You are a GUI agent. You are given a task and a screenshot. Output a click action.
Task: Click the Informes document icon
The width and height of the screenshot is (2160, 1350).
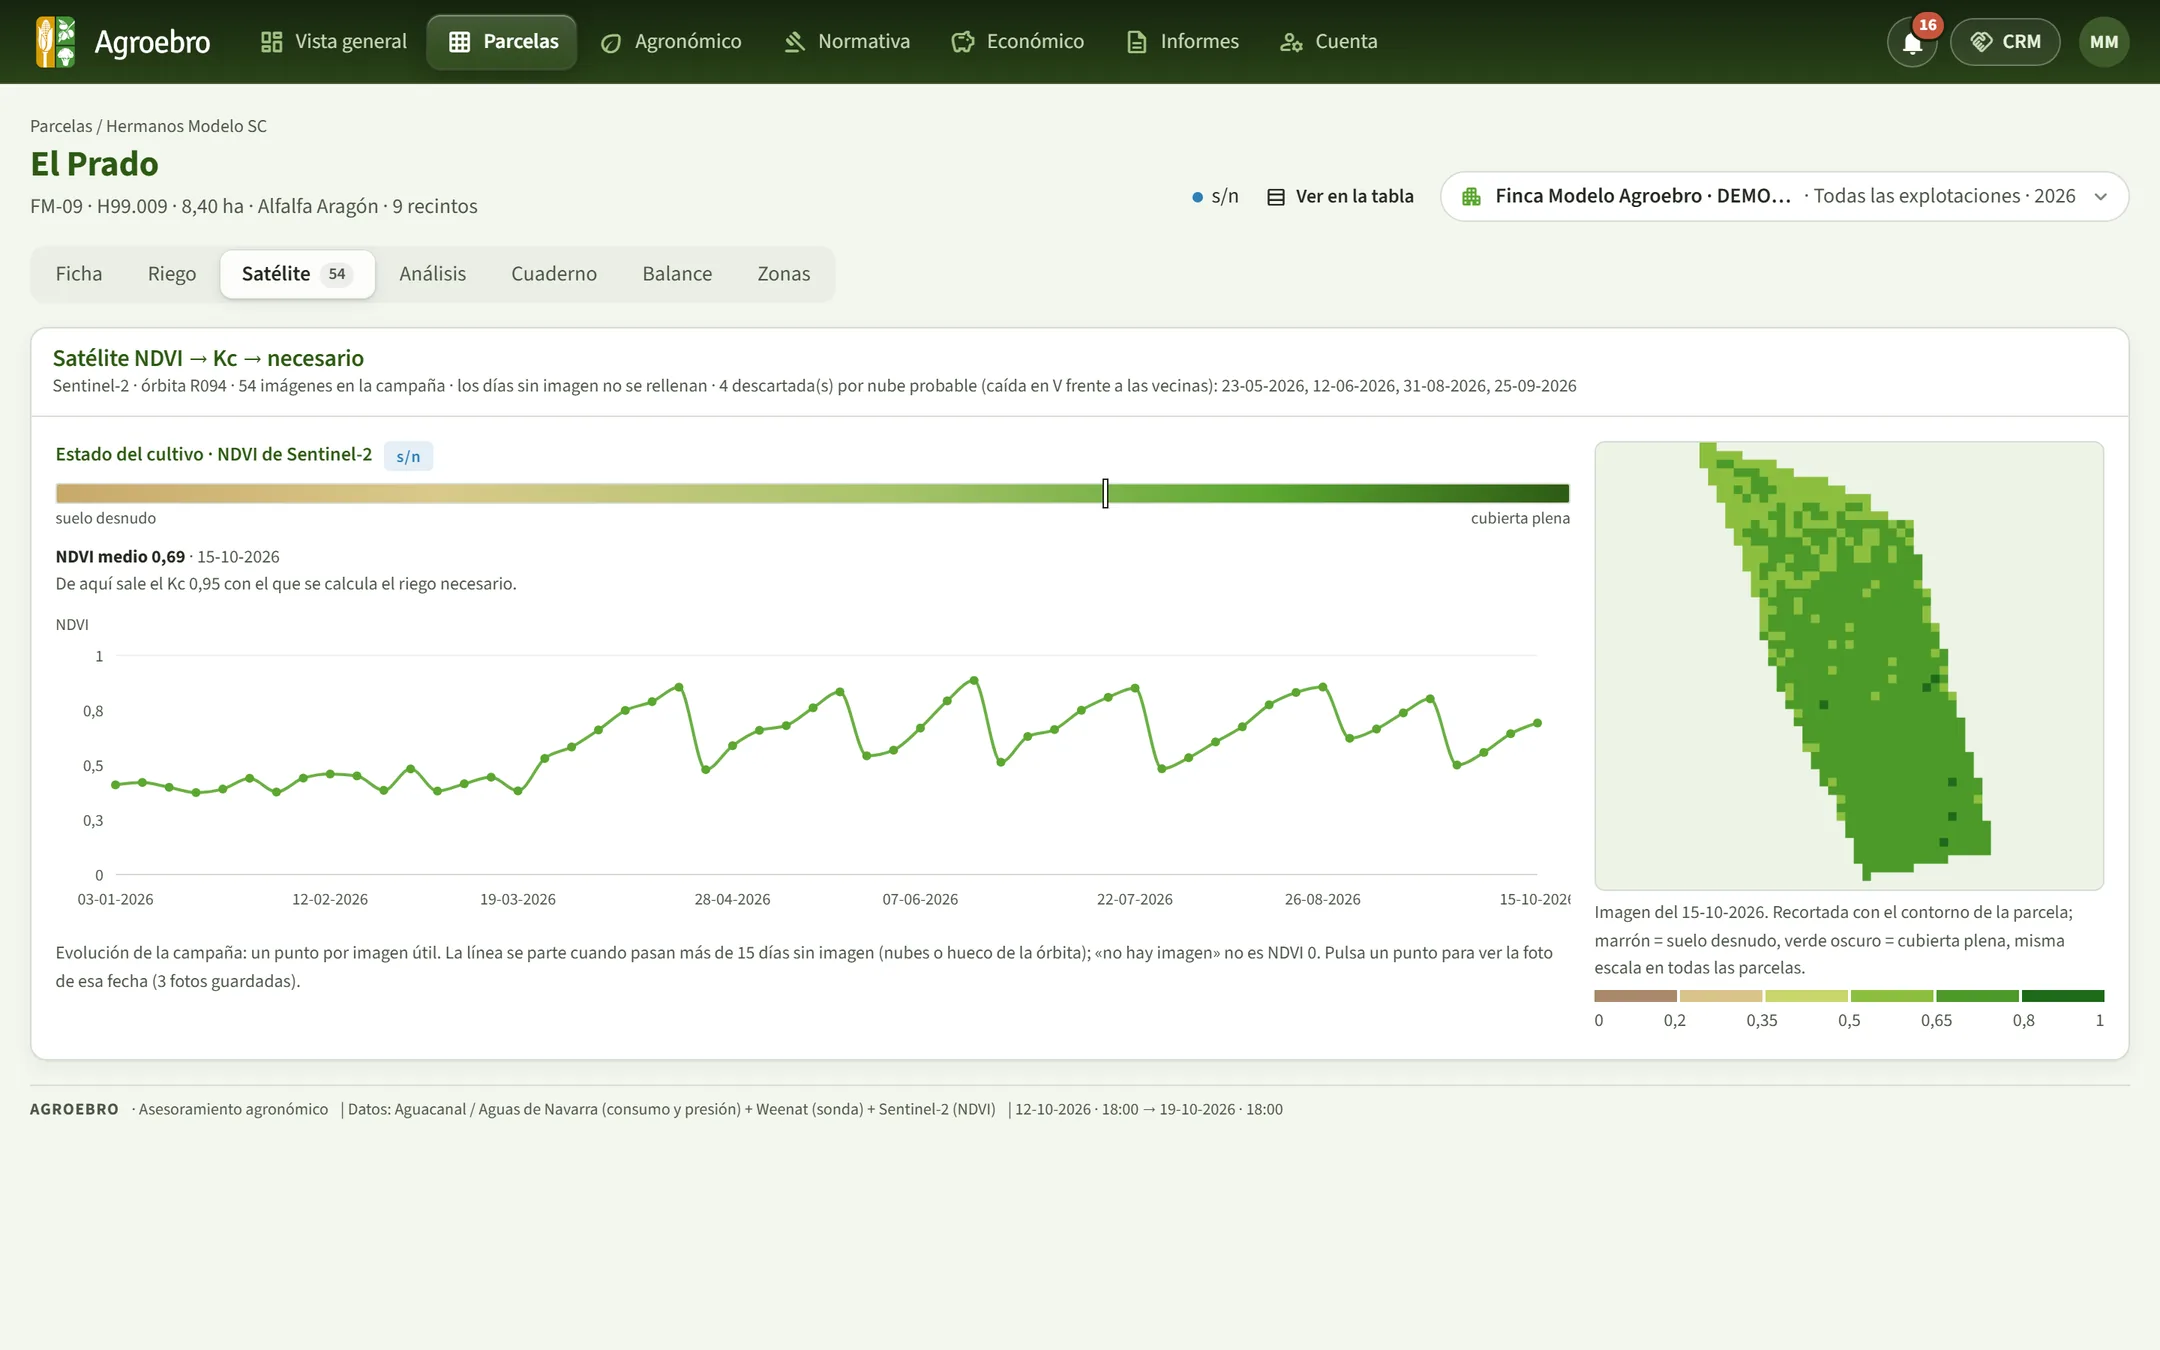pos(1136,42)
